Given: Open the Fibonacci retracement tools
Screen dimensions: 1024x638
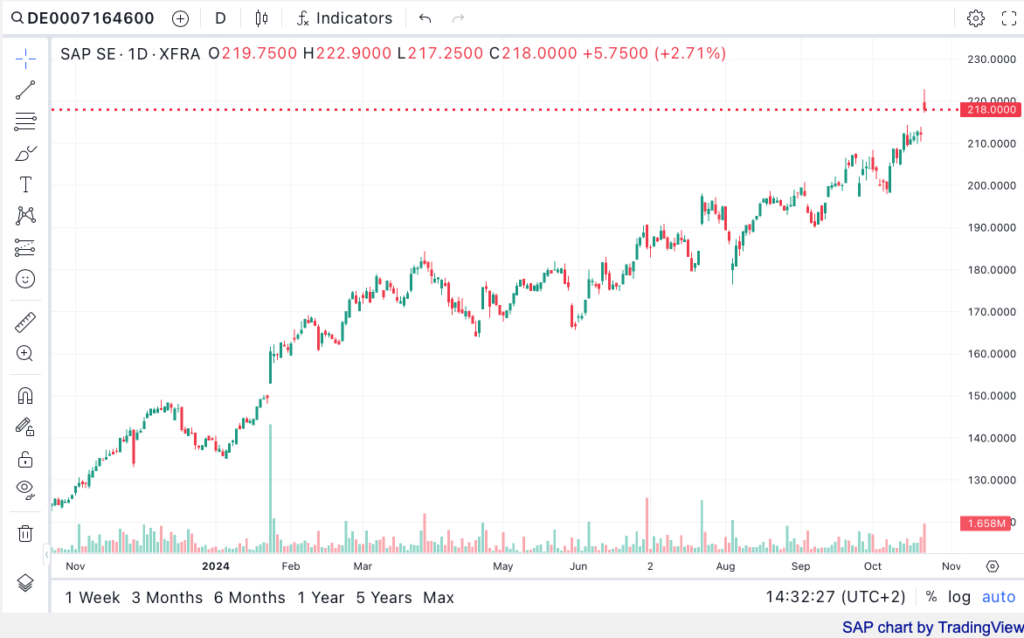Looking at the screenshot, I should (x=25, y=121).
